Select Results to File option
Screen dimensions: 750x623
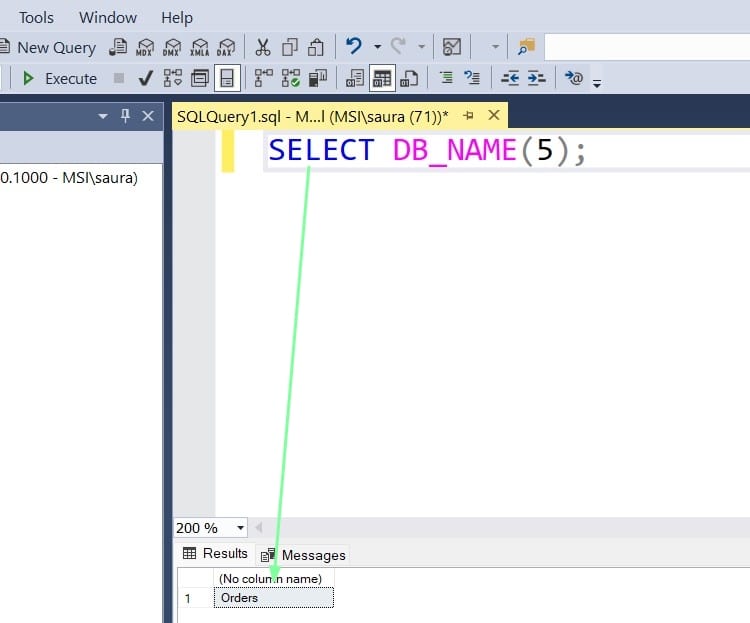coord(409,78)
